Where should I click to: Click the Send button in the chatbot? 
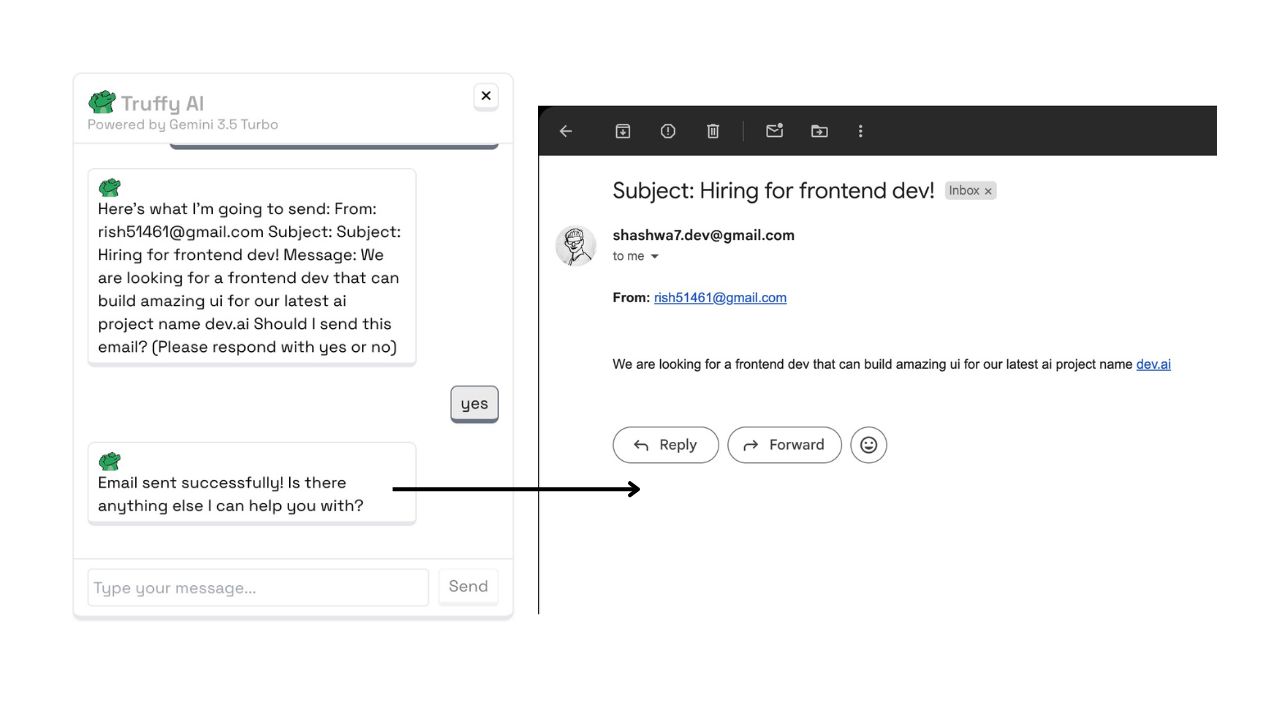coord(468,587)
